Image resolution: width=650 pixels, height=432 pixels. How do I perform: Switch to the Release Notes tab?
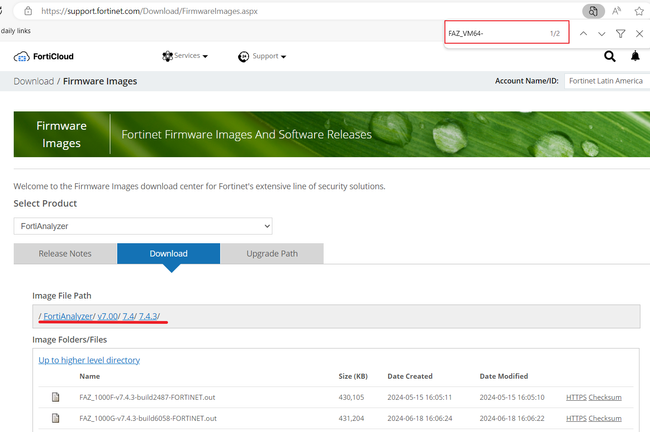65,253
